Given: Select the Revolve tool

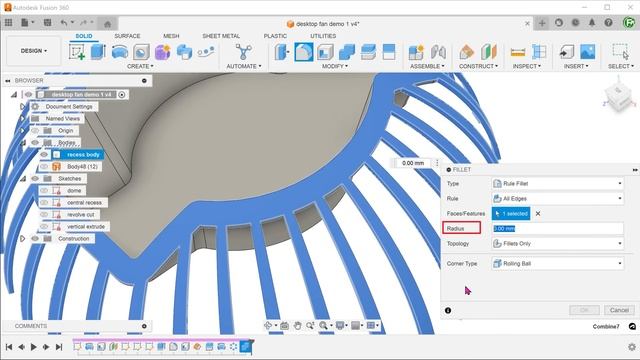Looking at the screenshot, I should [x=120, y=52].
